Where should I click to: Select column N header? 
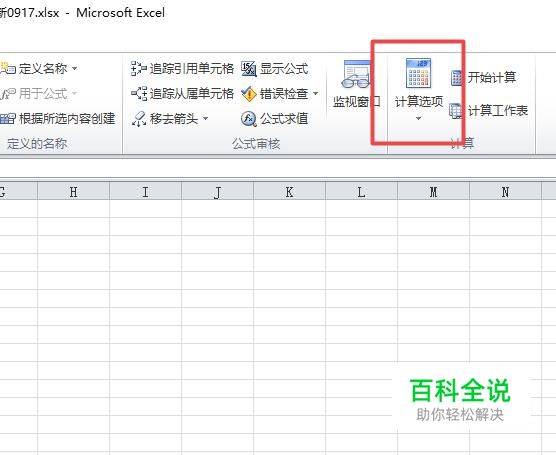coord(505,192)
